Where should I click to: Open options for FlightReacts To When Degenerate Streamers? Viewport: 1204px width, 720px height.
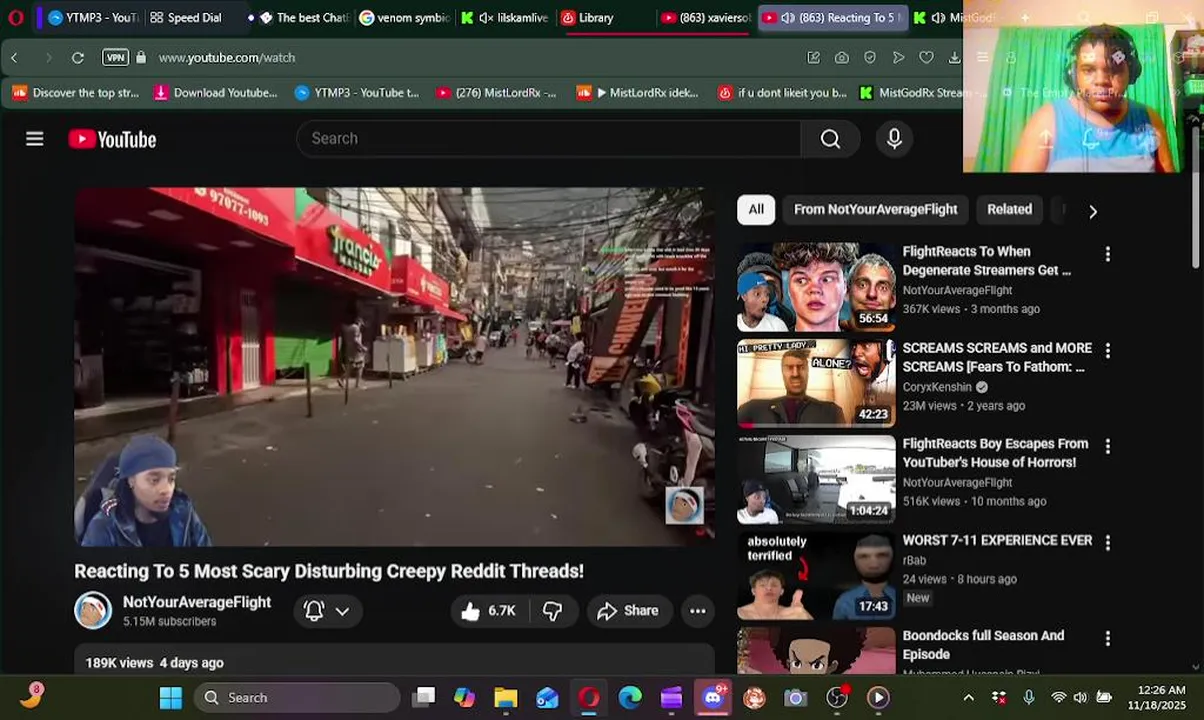click(x=1107, y=254)
